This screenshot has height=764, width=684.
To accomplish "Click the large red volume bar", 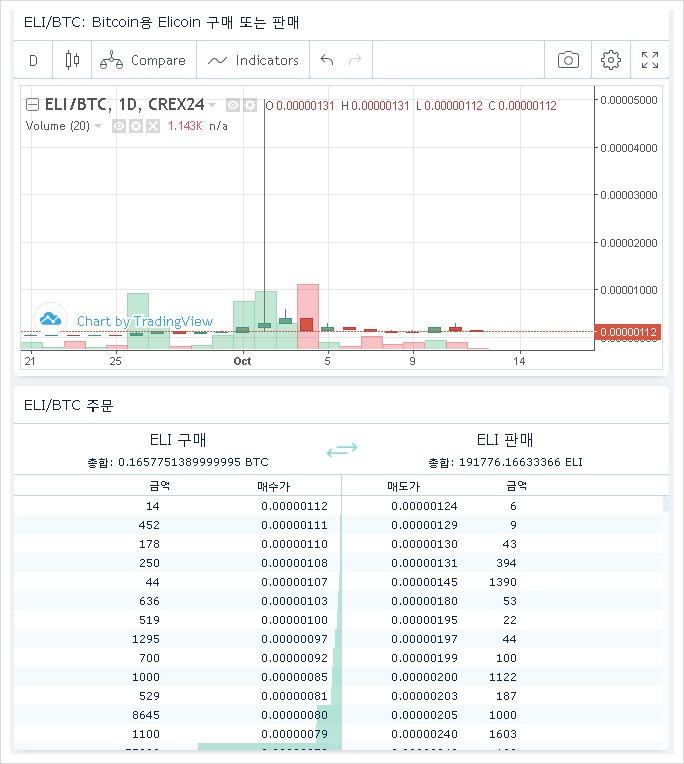I will [308, 316].
